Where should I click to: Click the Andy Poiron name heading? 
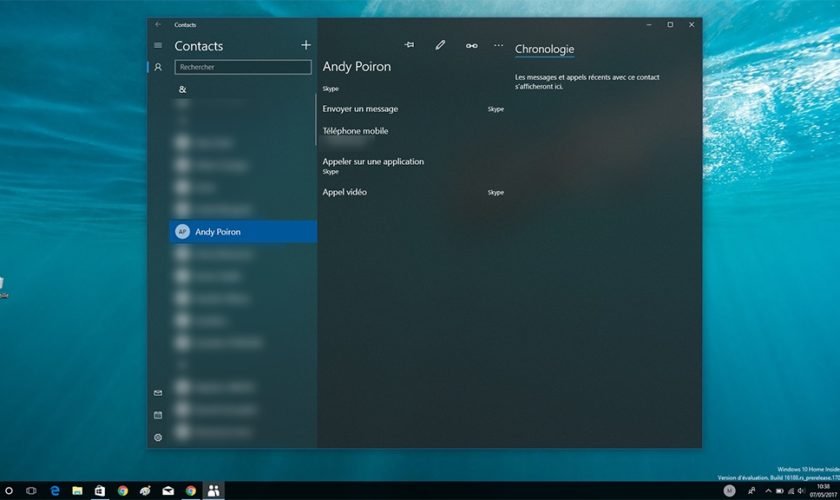(x=356, y=66)
